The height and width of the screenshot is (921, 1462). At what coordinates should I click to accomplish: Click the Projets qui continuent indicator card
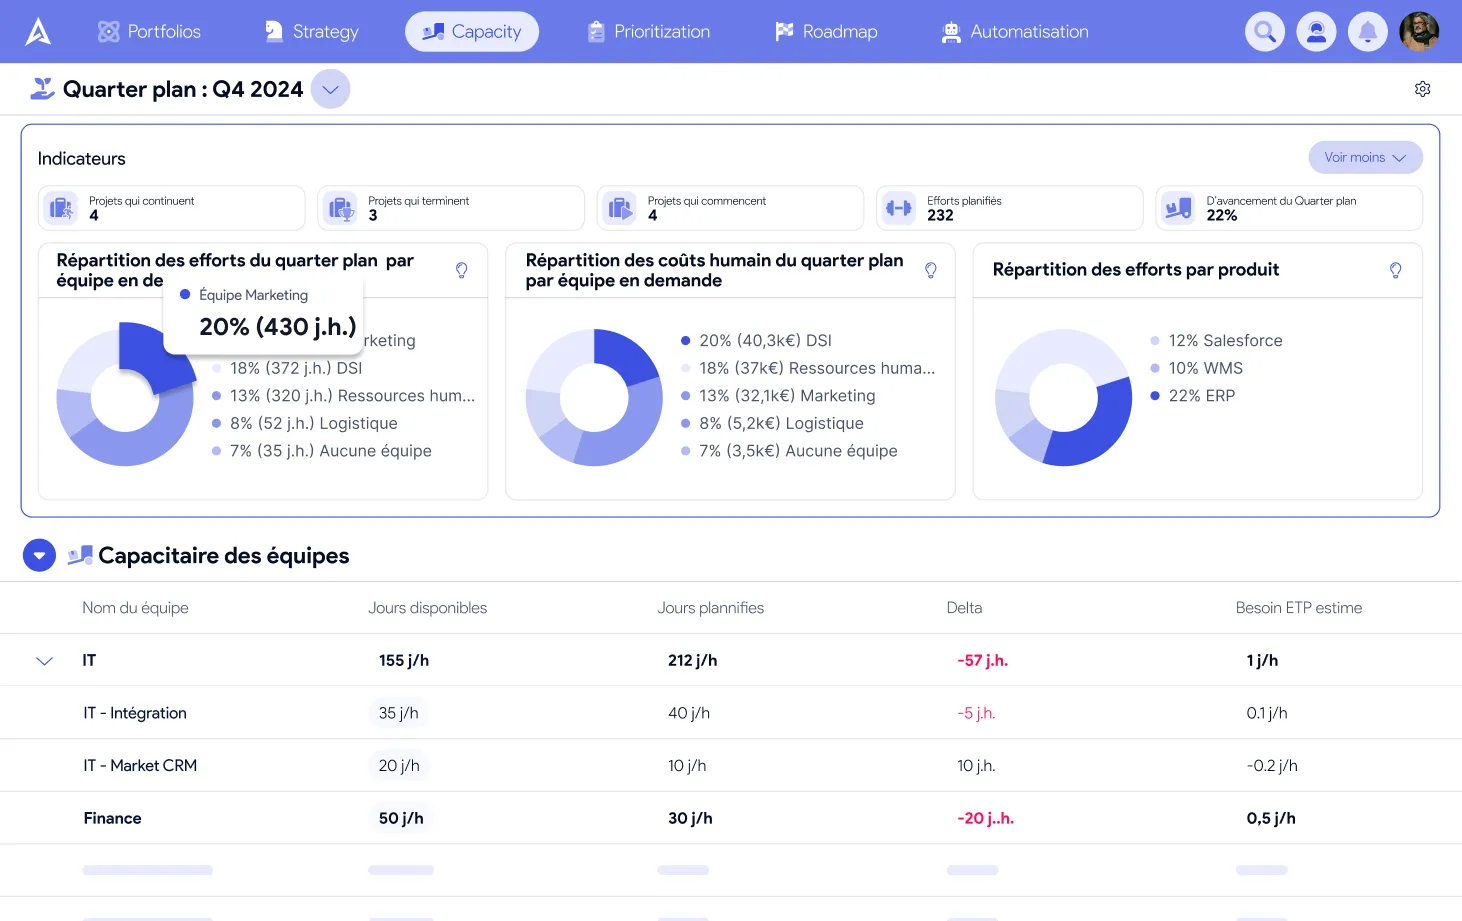172,208
